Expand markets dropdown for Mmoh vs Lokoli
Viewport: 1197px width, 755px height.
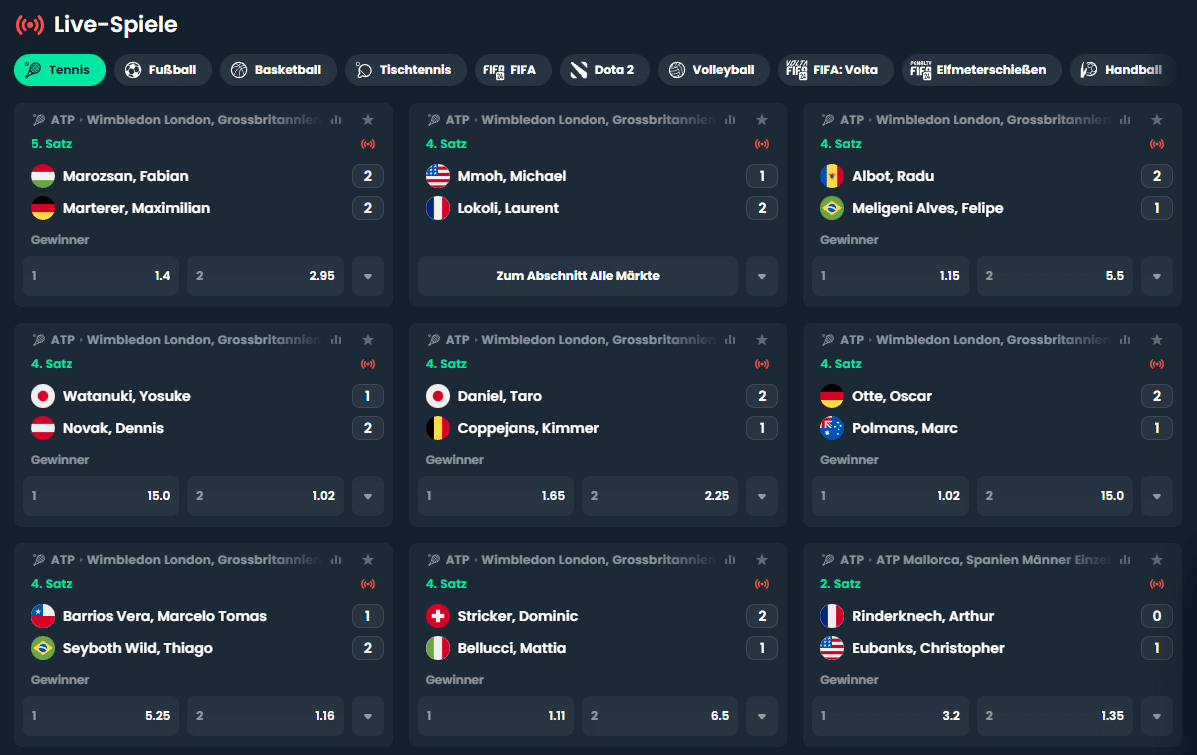tap(762, 276)
